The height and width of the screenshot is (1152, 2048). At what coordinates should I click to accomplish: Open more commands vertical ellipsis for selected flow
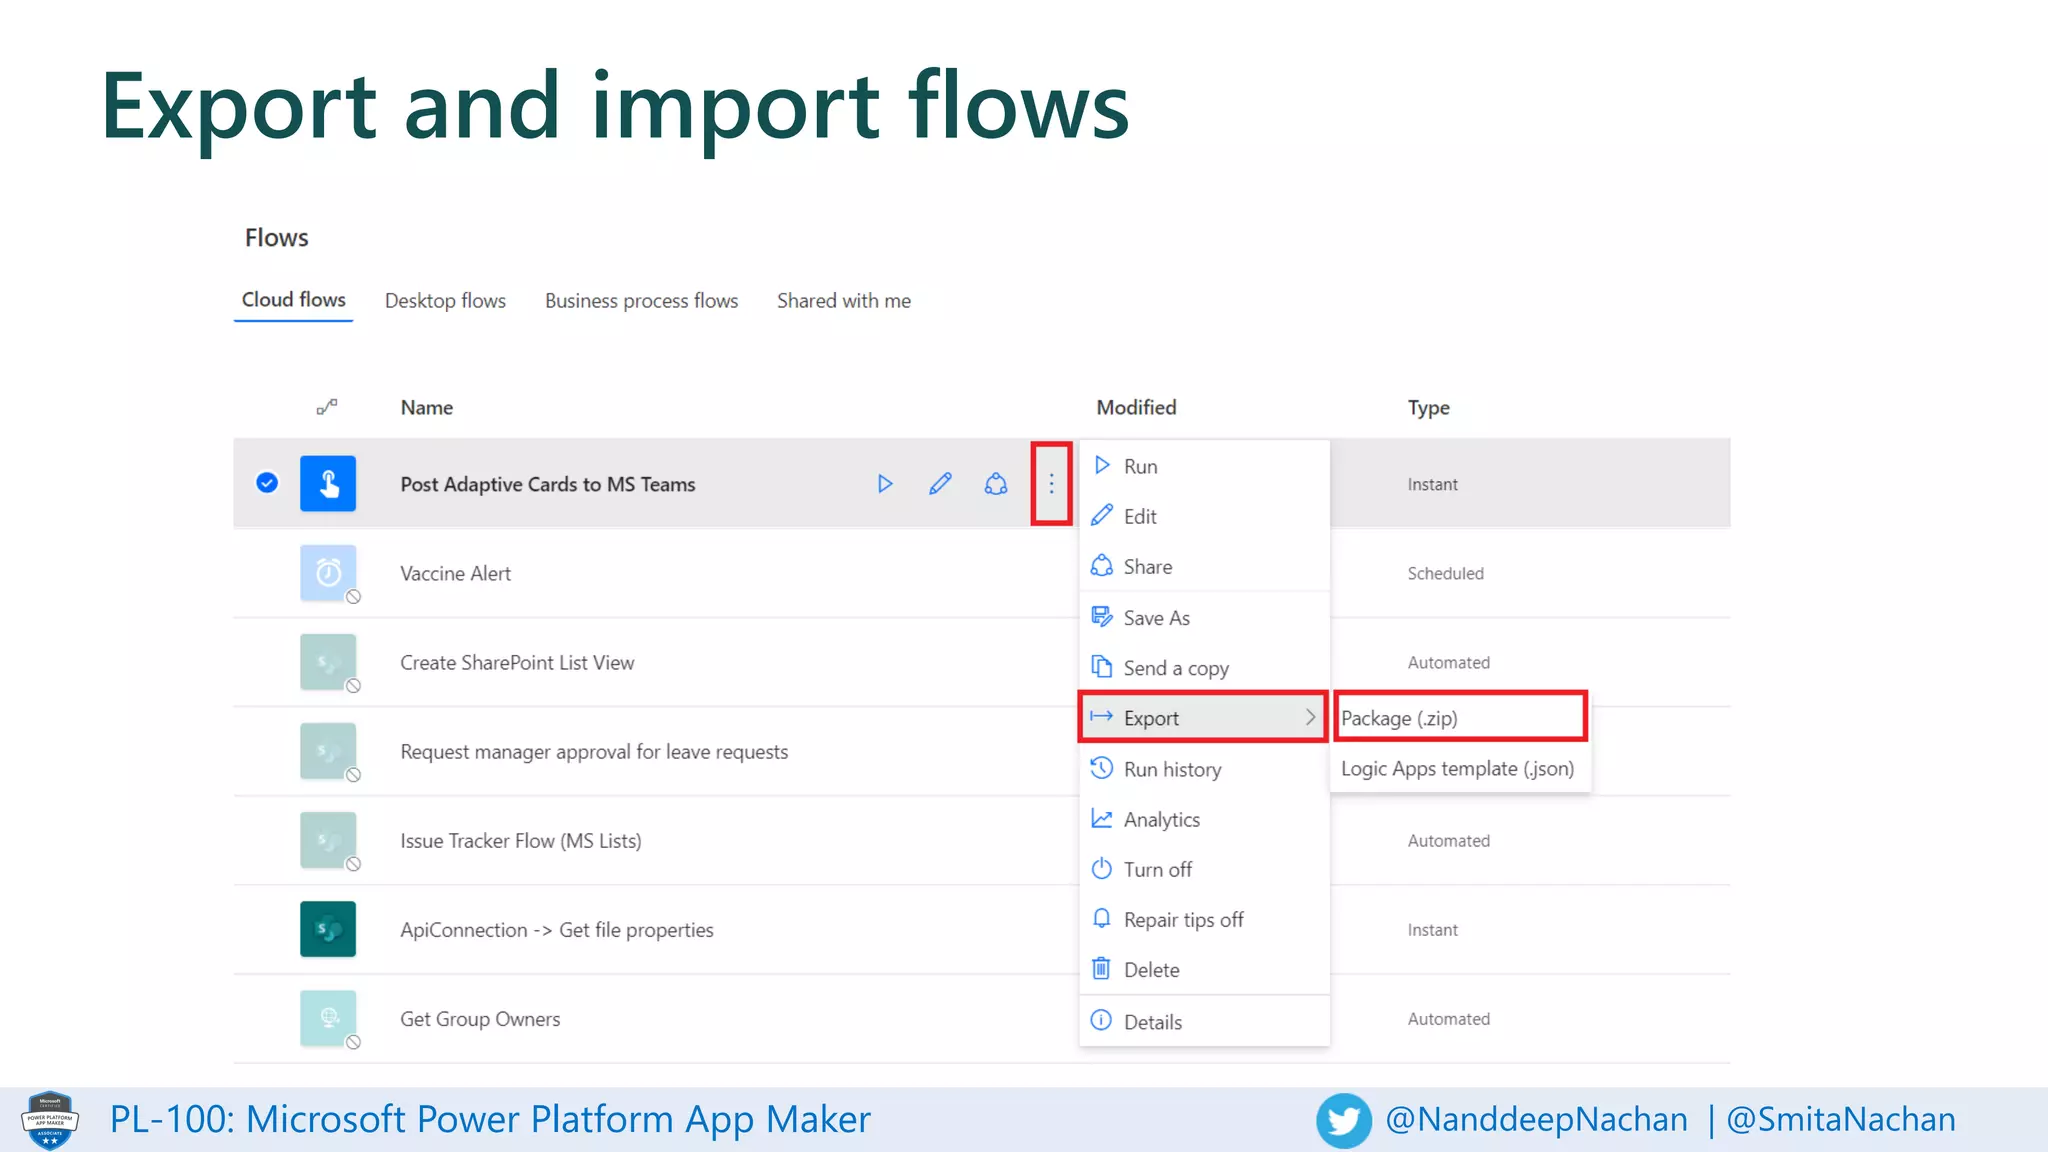pyautogui.click(x=1051, y=484)
